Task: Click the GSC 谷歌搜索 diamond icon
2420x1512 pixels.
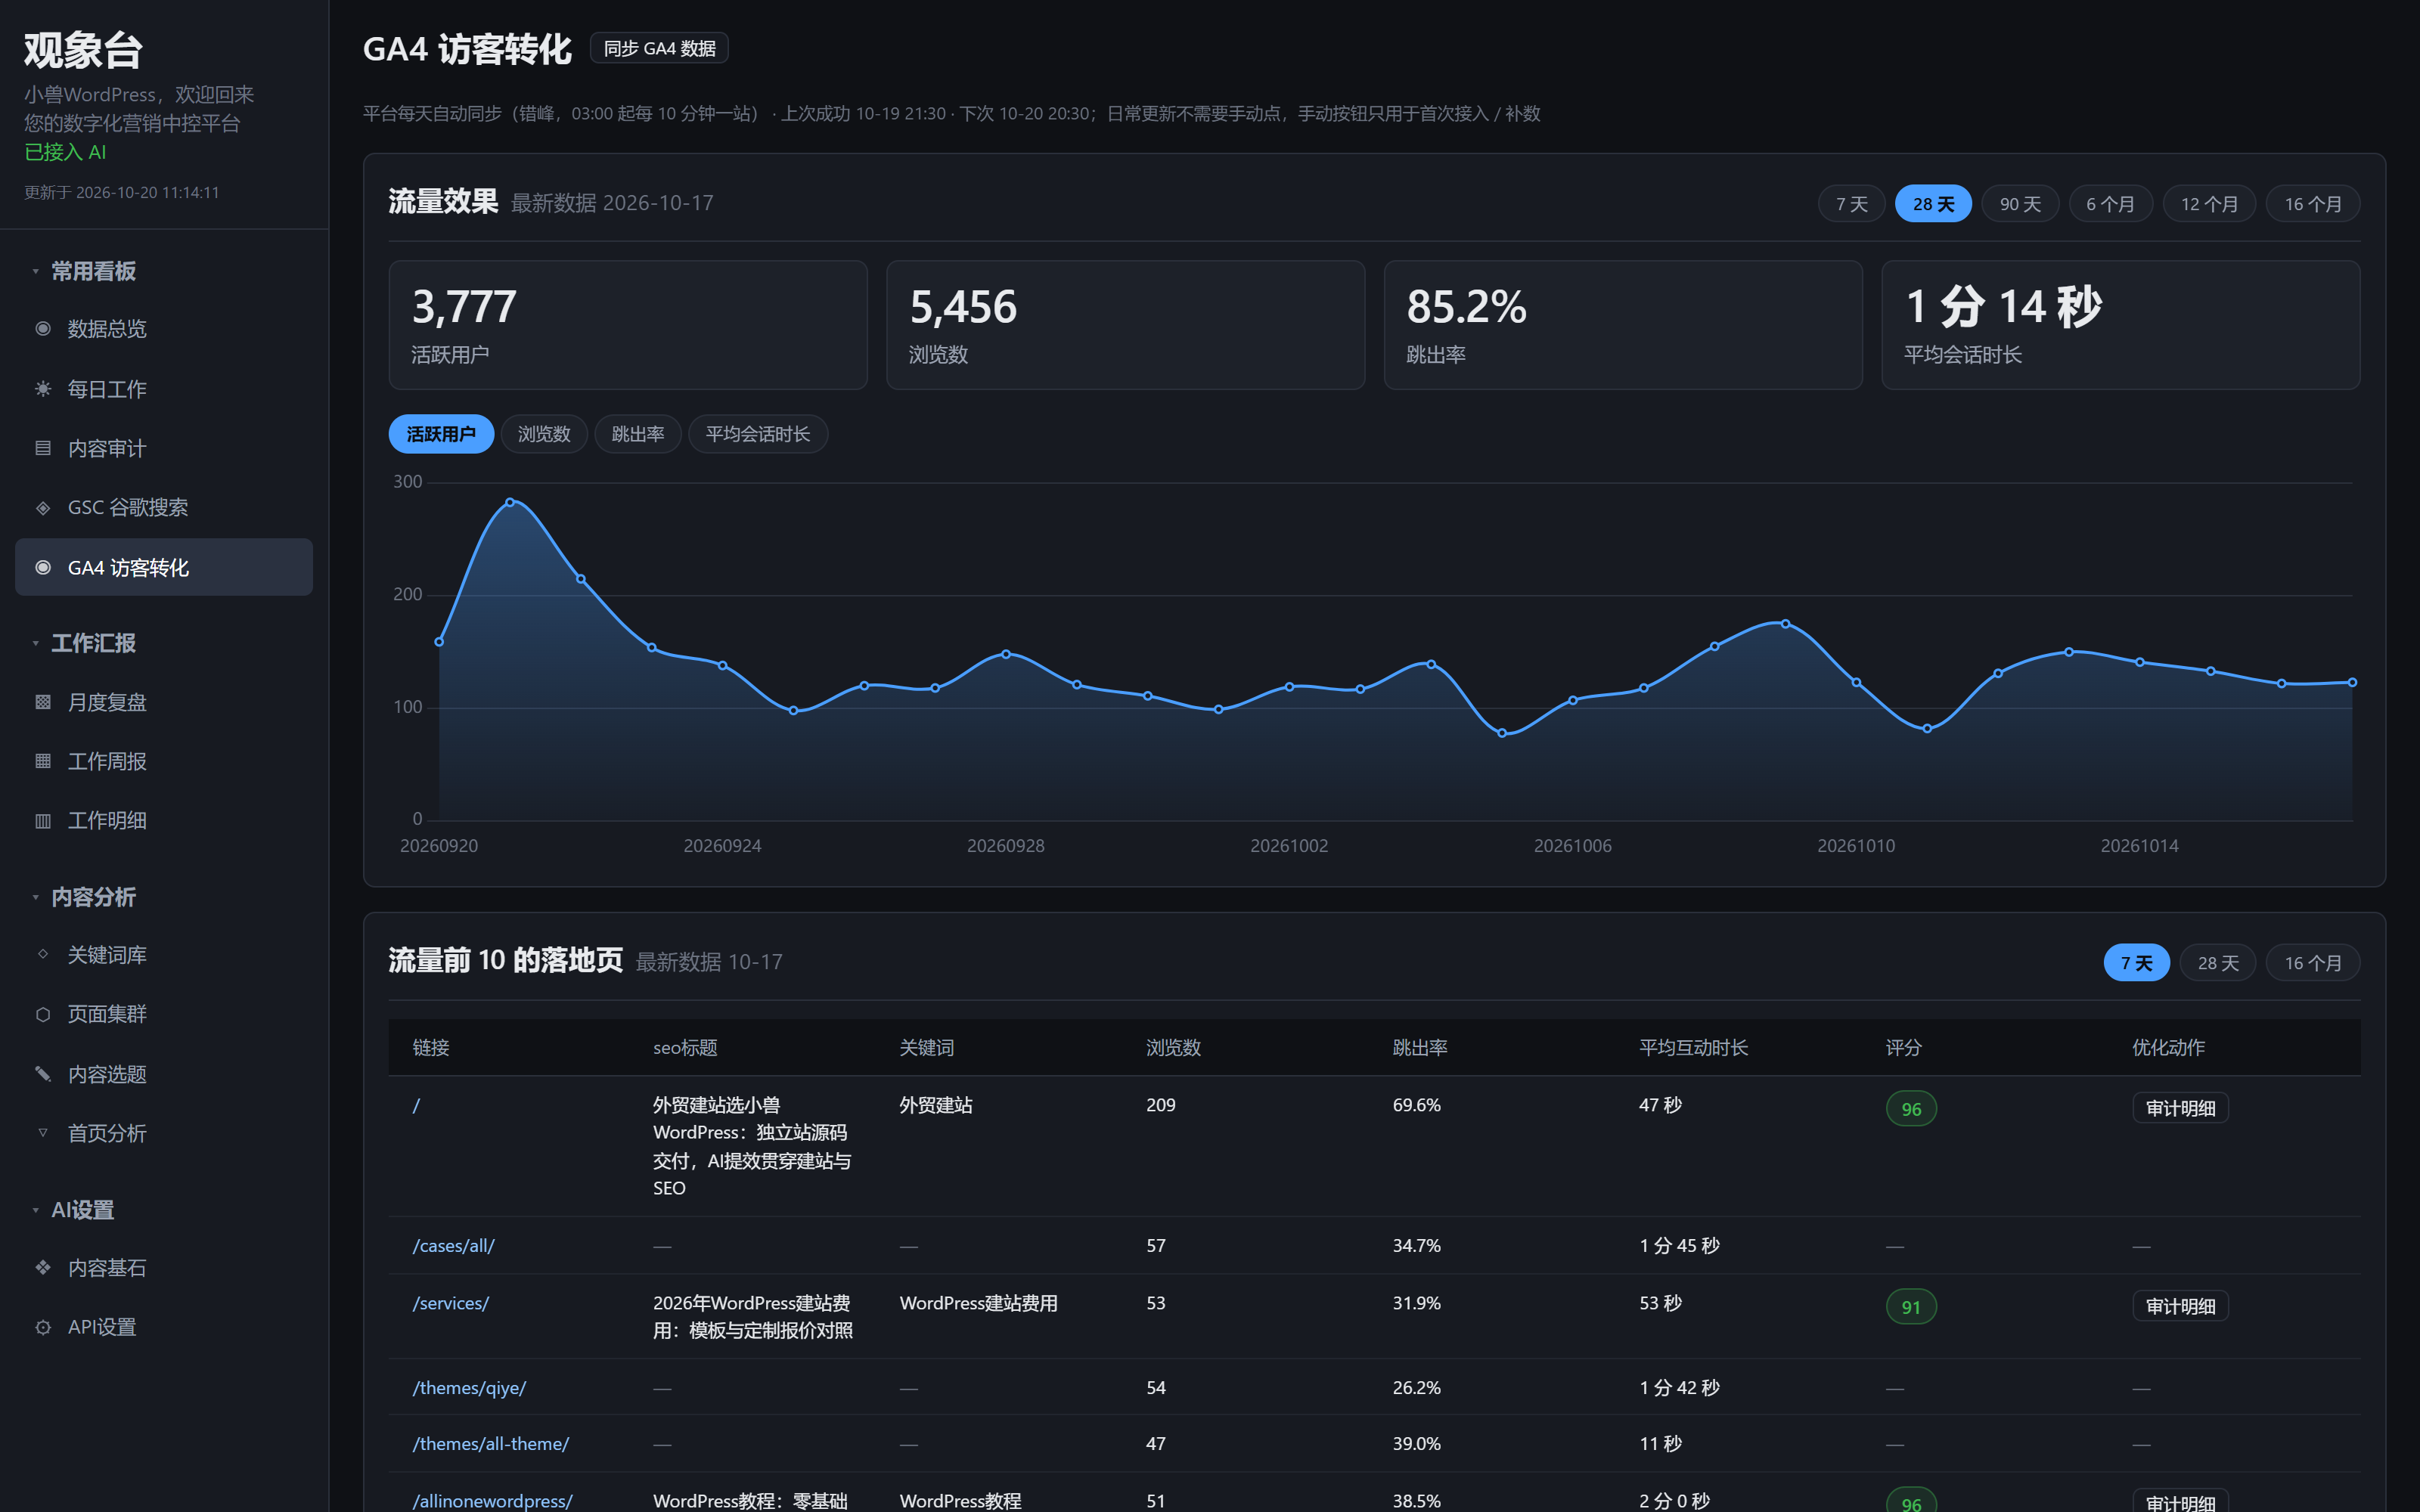Action: click(43, 508)
